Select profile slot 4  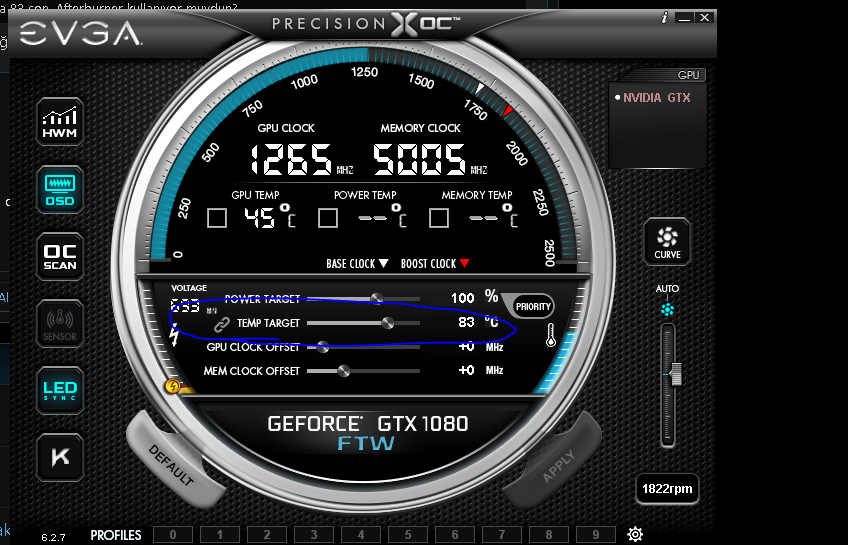point(361,535)
